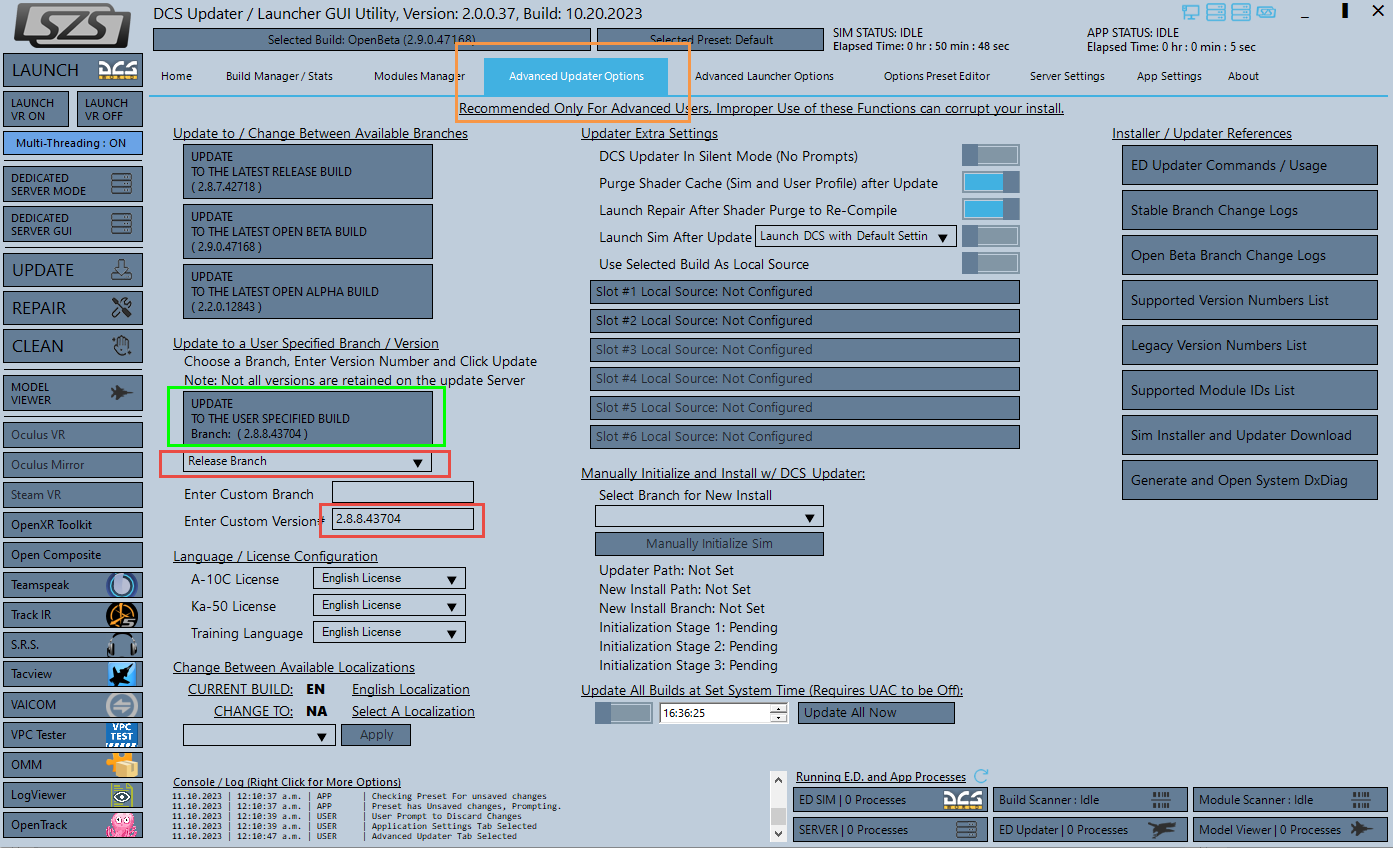The width and height of the screenshot is (1393, 848).
Task: Switch to the Home tab
Action: (x=176, y=76)
